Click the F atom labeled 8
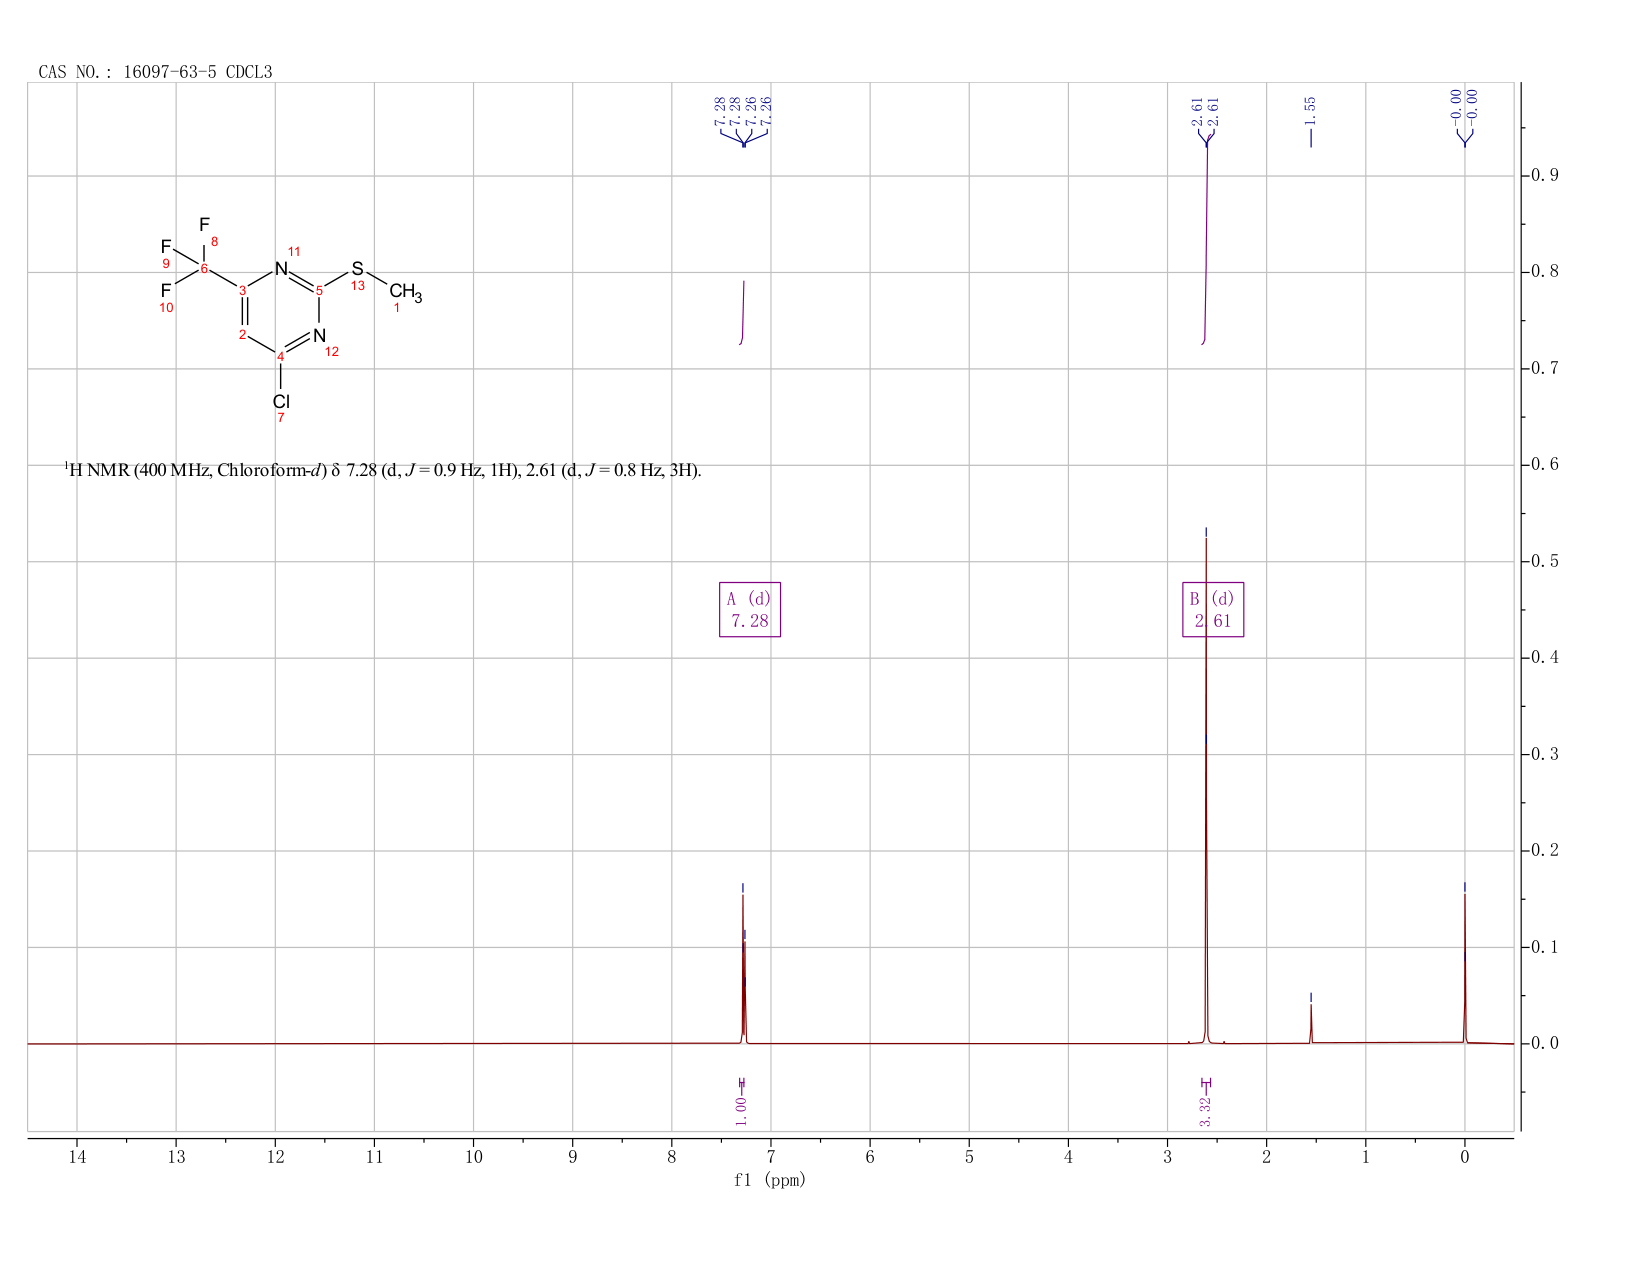1650x1275 pixels. (204, 224)
